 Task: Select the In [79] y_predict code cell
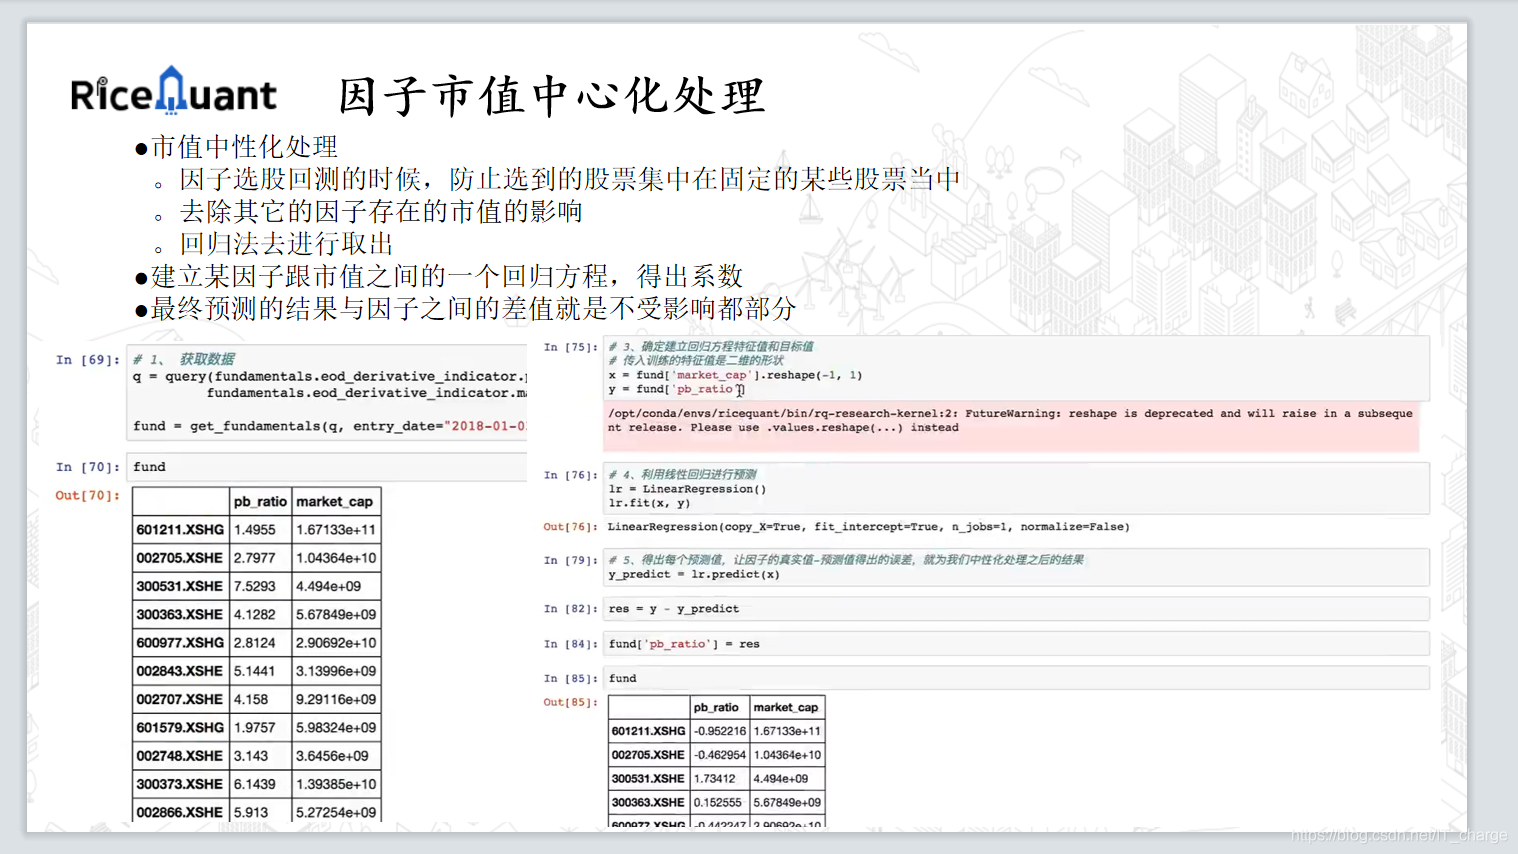pyautogui.click(x=1017, y=567)
